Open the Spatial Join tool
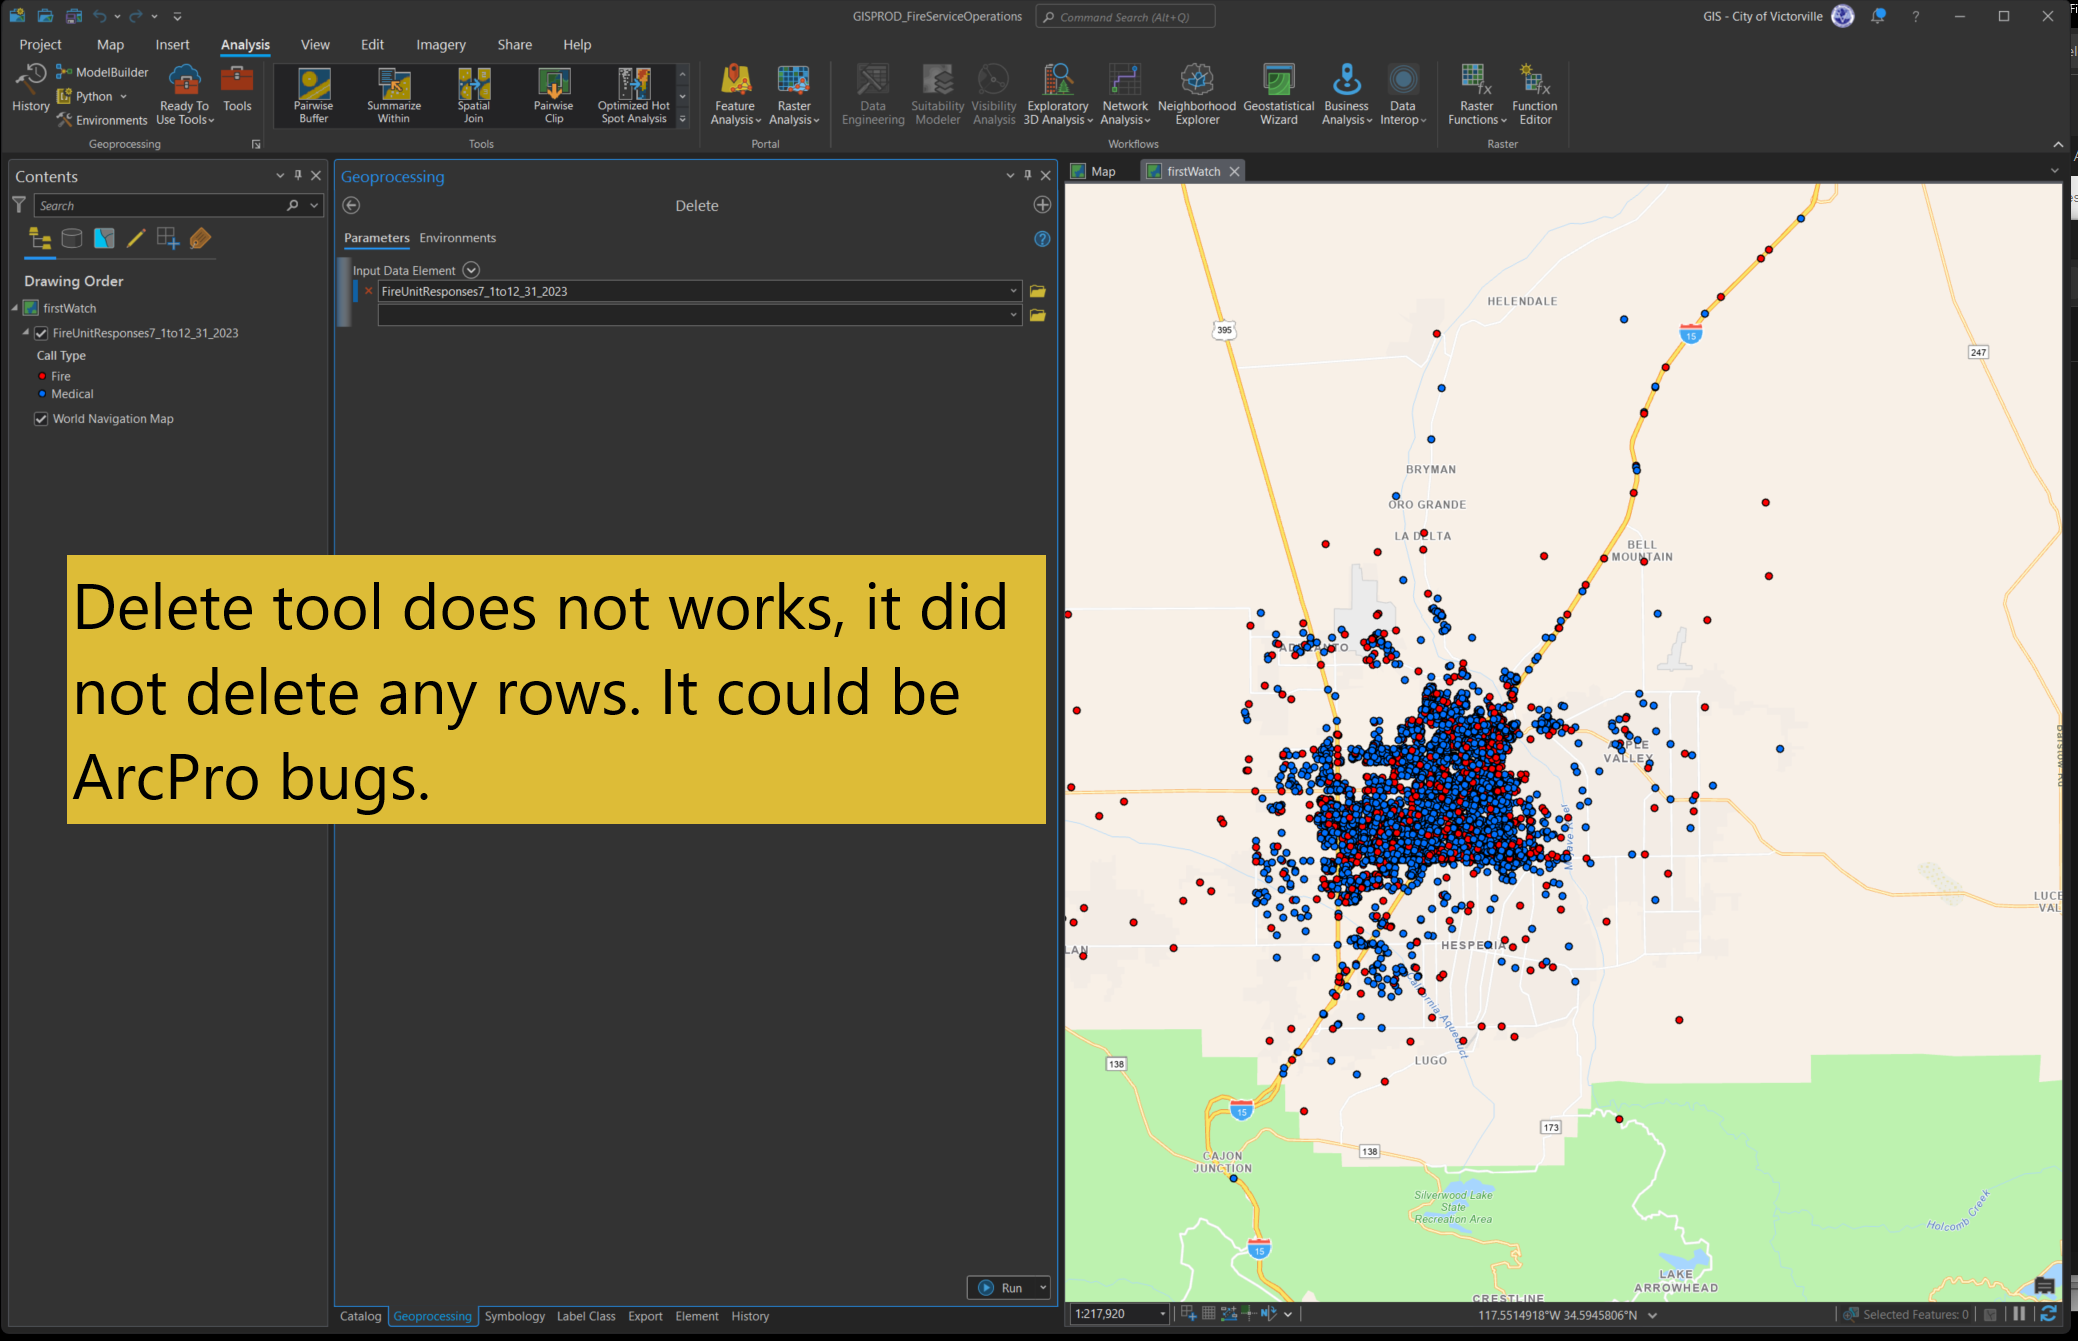The width and height of the screenshot is (2078, 1341). (474, 96)
